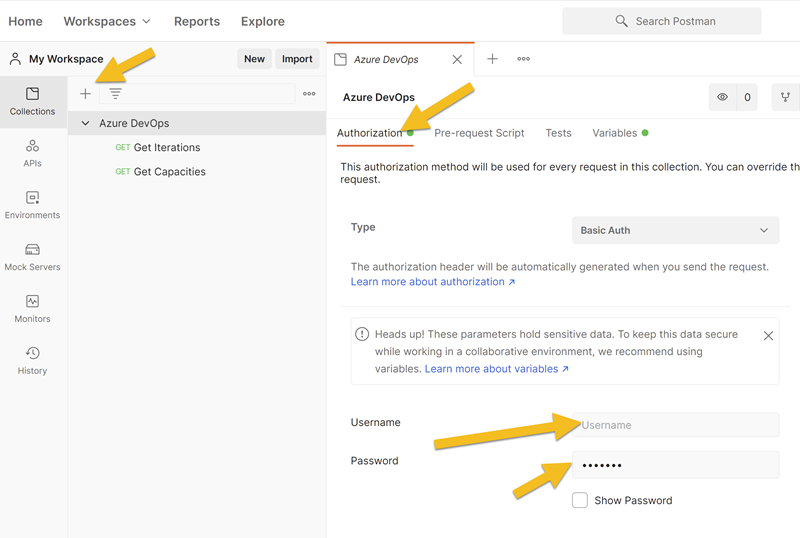800x538 pixels.
Task: Open the Mock Servers sidebar panel
Action: (x=32, y=257)
